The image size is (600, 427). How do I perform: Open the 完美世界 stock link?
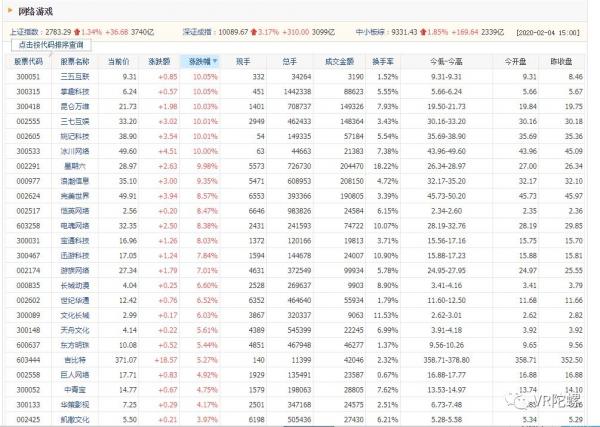pos(75,196)
